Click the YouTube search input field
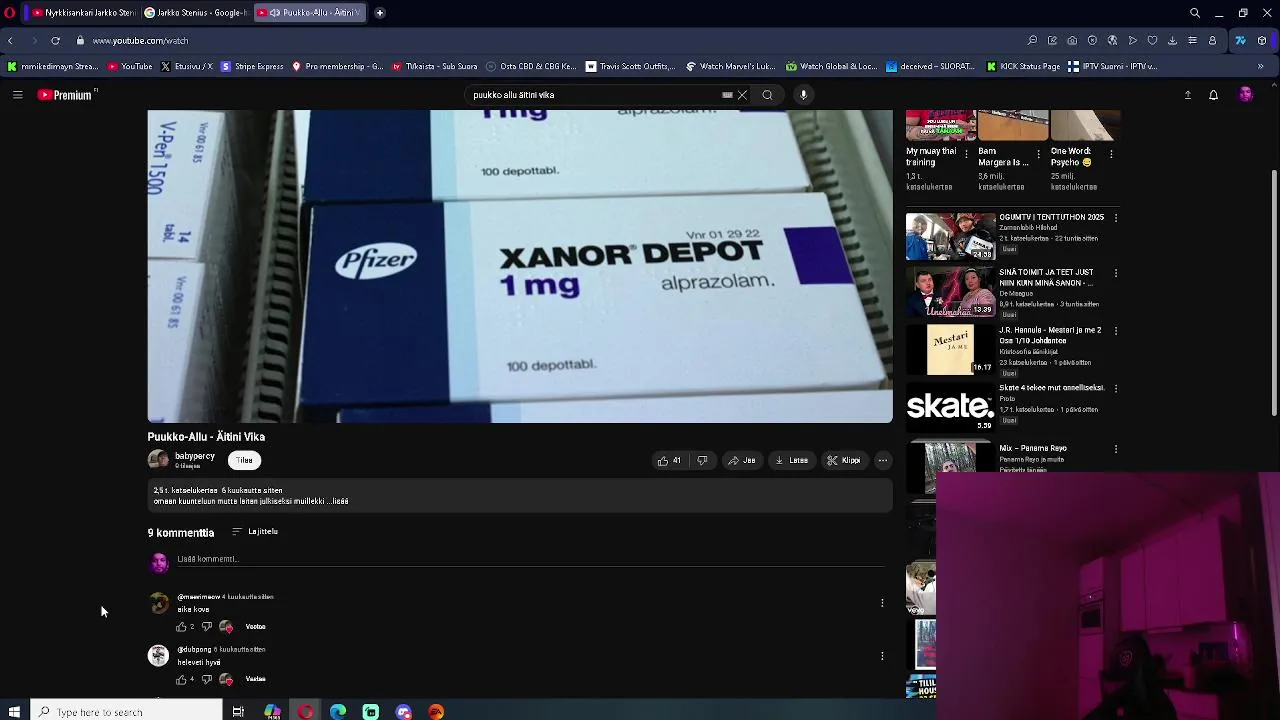This screenshot has height=720, width=1280. click(596, 95)
